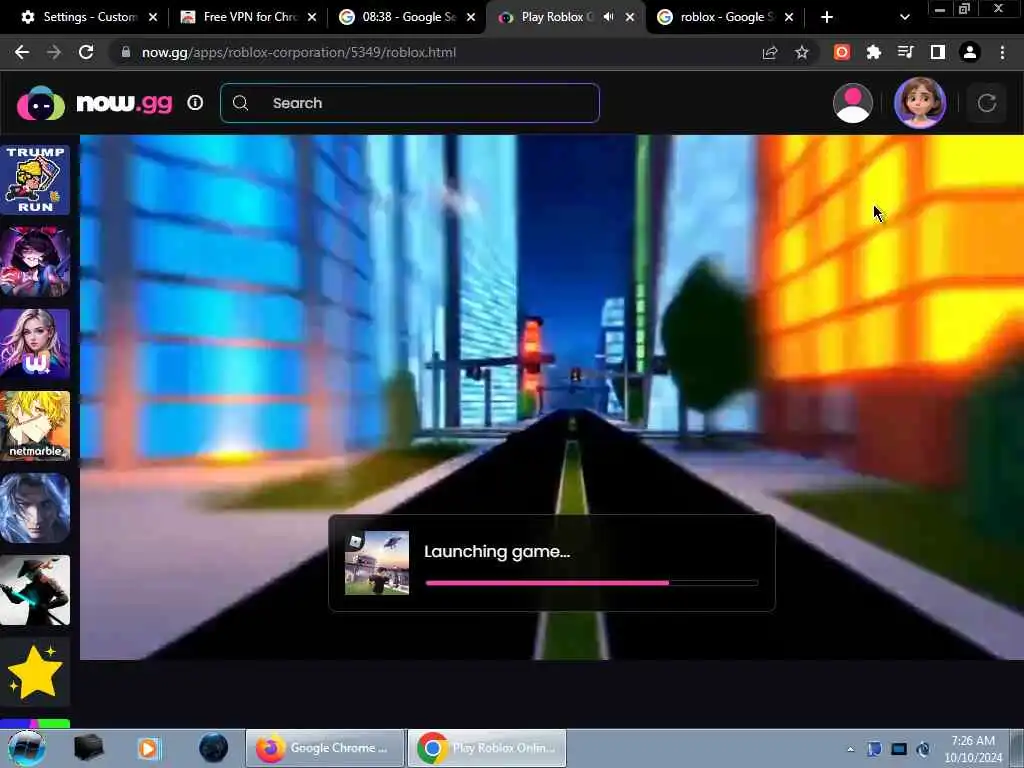Open the girl avatar profile picture
Screen dimensions: 1024x768
click(920, 103)
